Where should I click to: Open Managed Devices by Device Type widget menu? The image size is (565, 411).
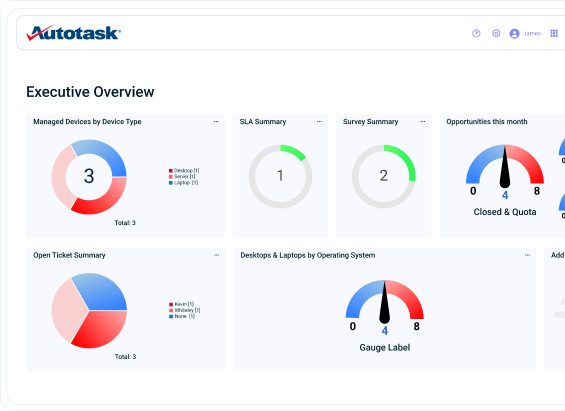216,122
